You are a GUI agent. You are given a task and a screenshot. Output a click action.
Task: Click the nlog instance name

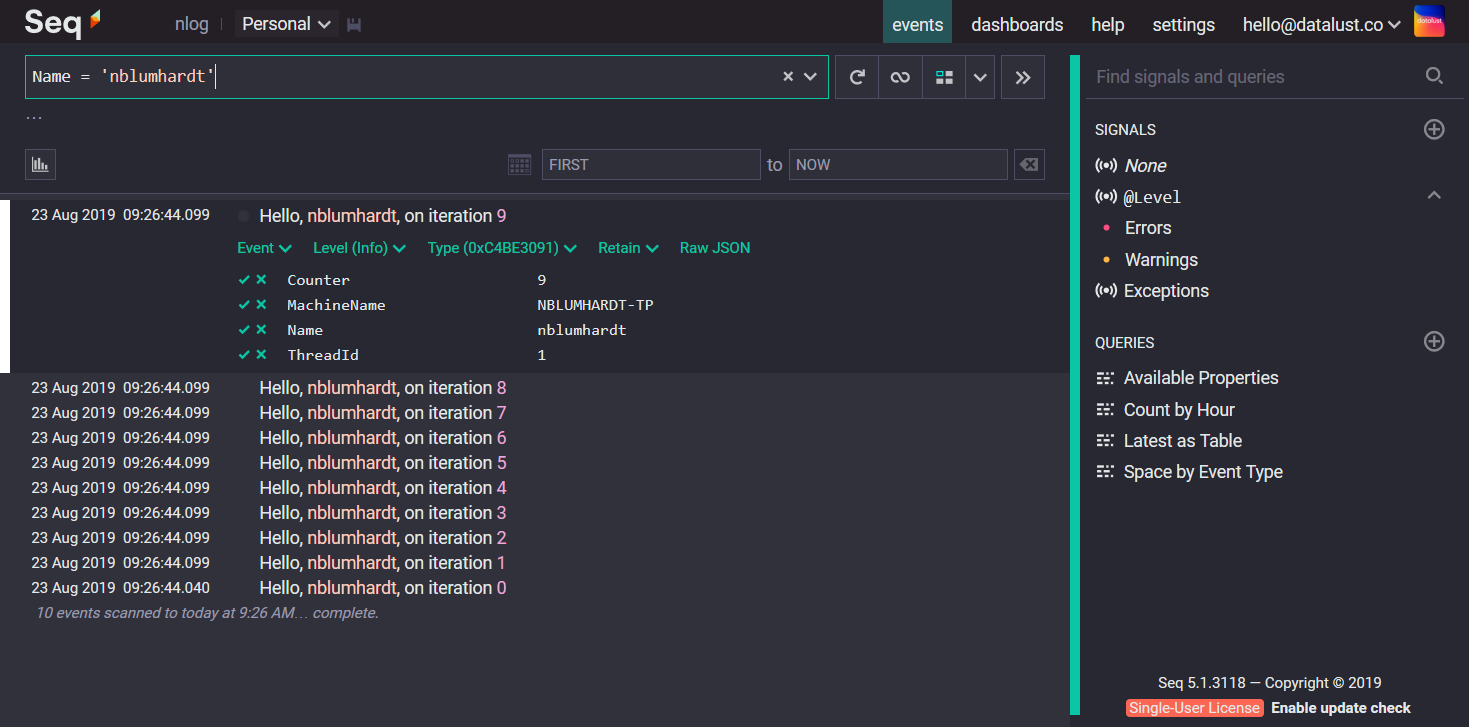tap(191, 24)
